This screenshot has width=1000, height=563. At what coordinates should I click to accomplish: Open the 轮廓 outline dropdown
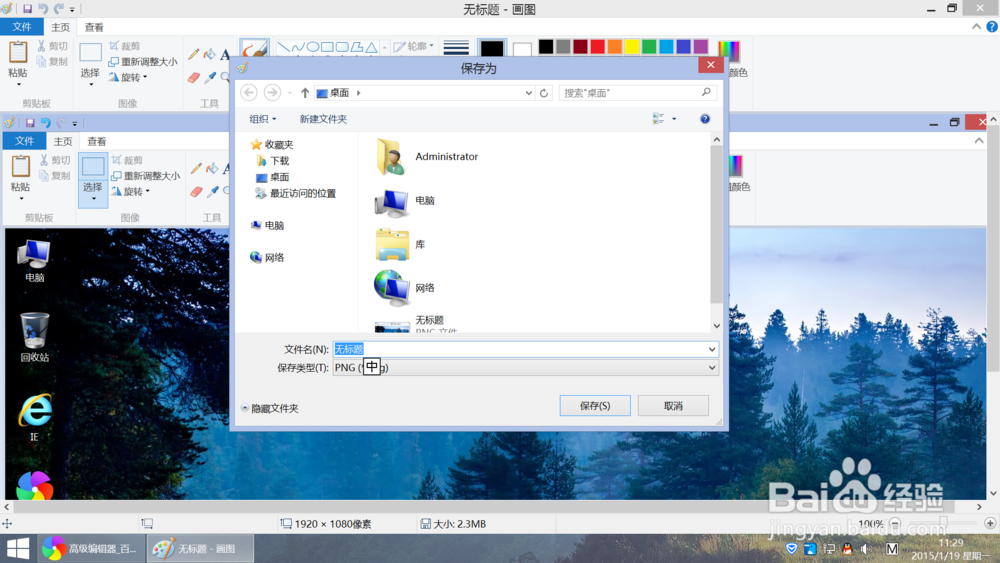click(413, 46)
